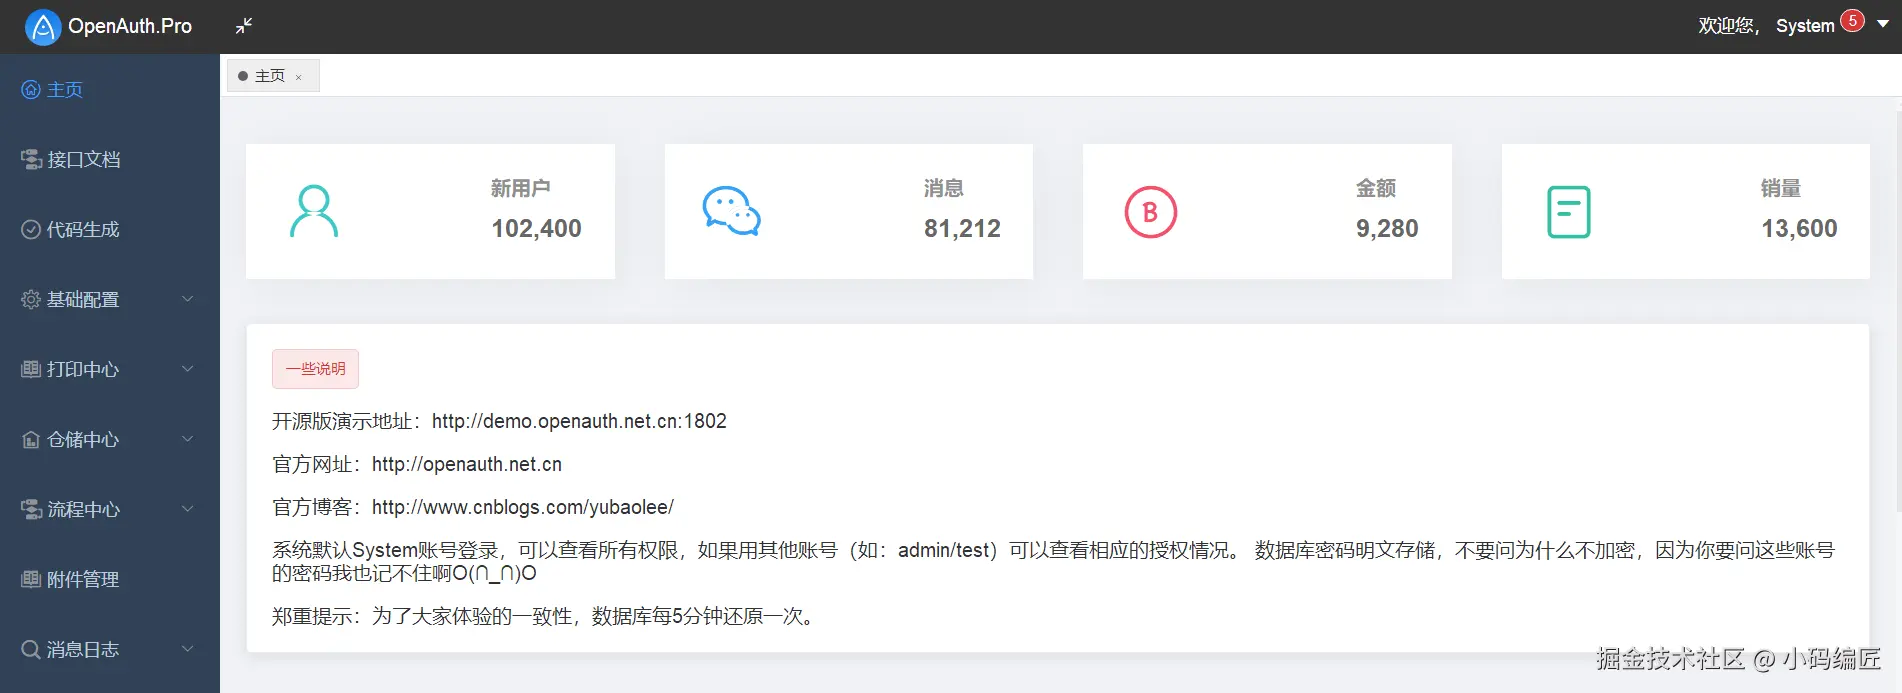Open official site link http://openauth.net.cn

[x=467, y=464]
